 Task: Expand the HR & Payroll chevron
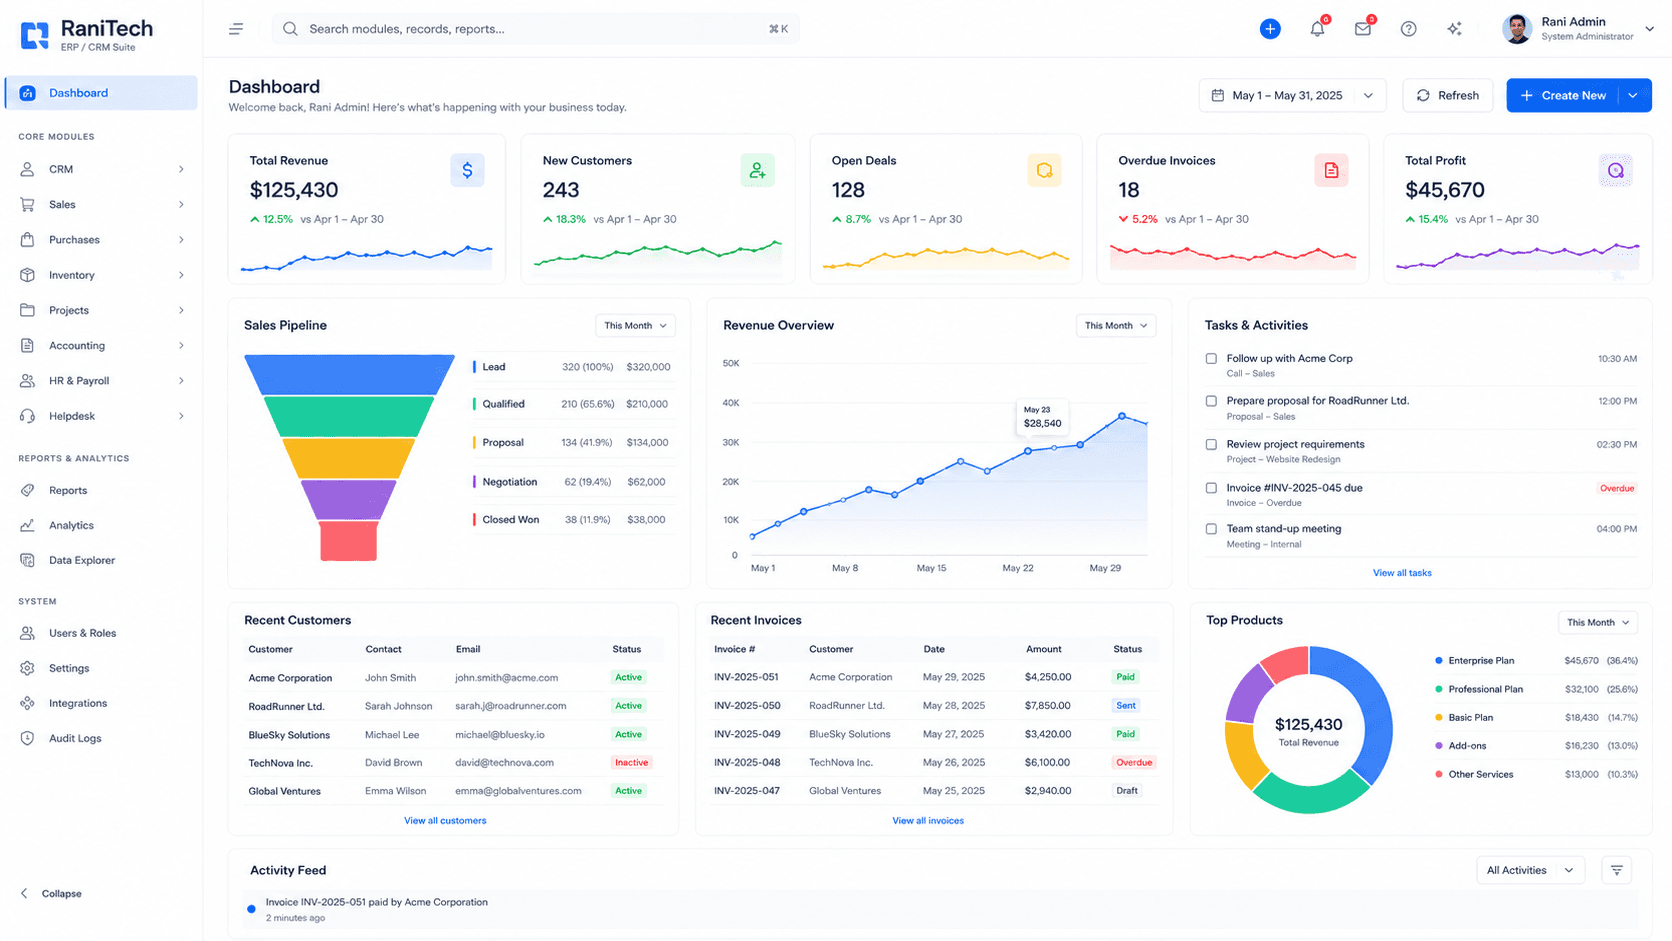tap(181, 381)
